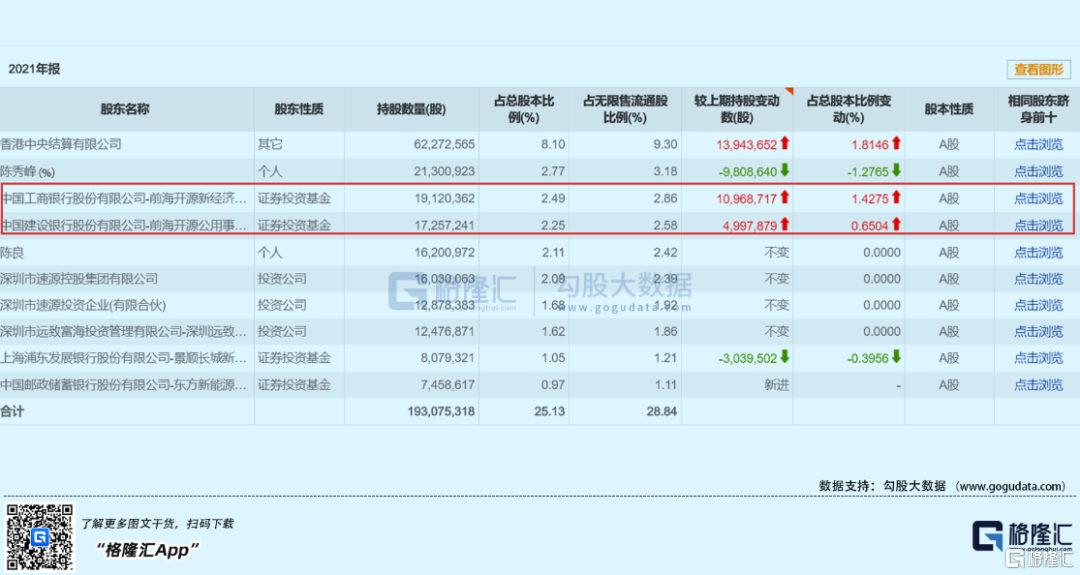Click the 2021年报 heading
The width and height of the screenshot is (1080, 575).
point(34,69)
